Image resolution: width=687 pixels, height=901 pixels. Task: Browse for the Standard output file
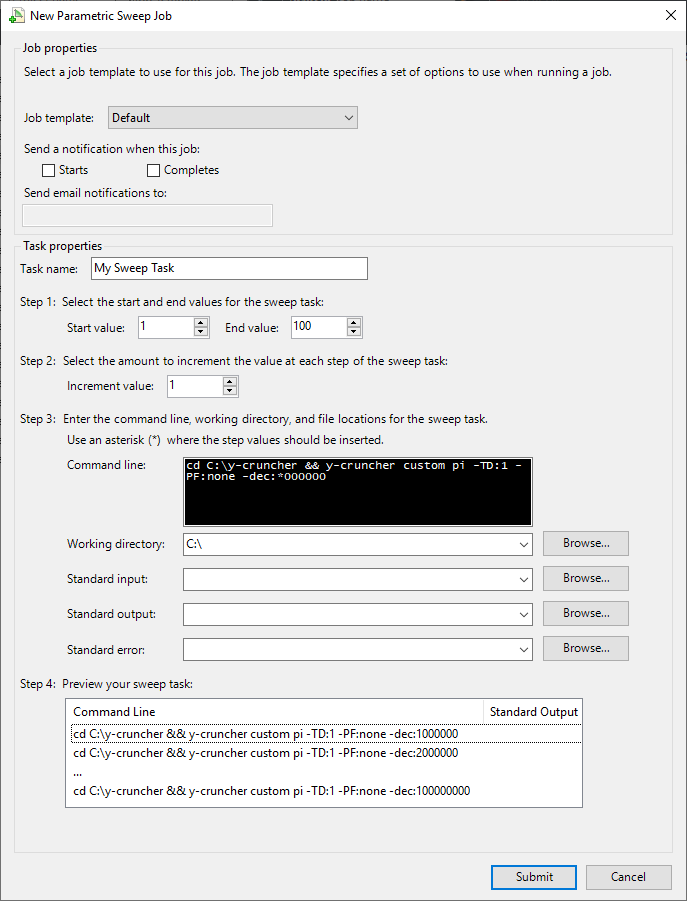[x=586, y=614]
